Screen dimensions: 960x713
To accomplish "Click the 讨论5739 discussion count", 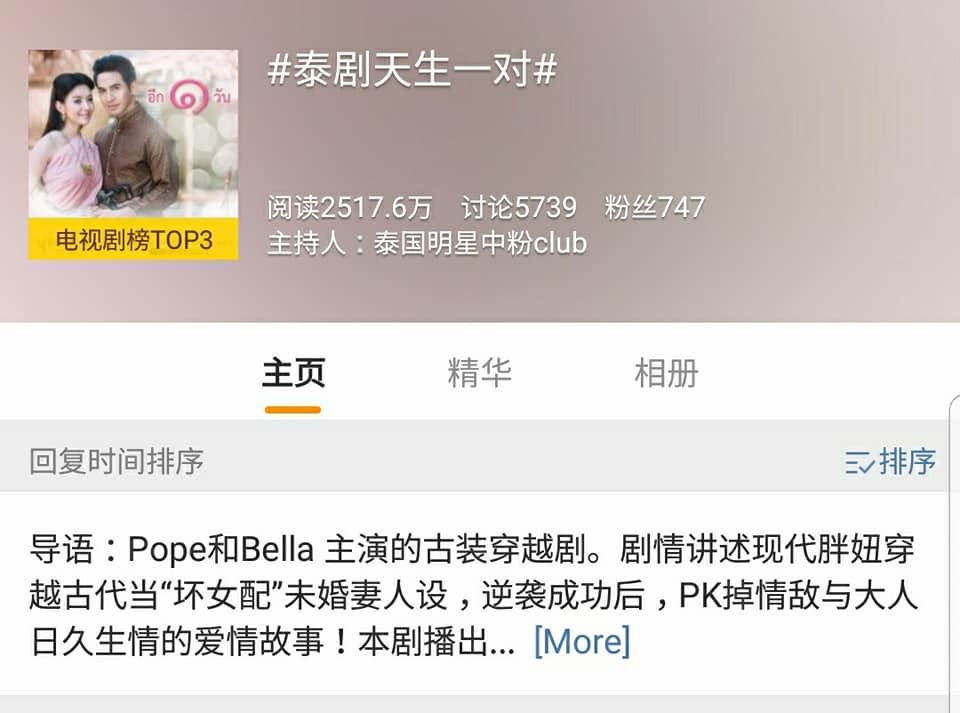I will pyautogui.click(x=519, y=207).
